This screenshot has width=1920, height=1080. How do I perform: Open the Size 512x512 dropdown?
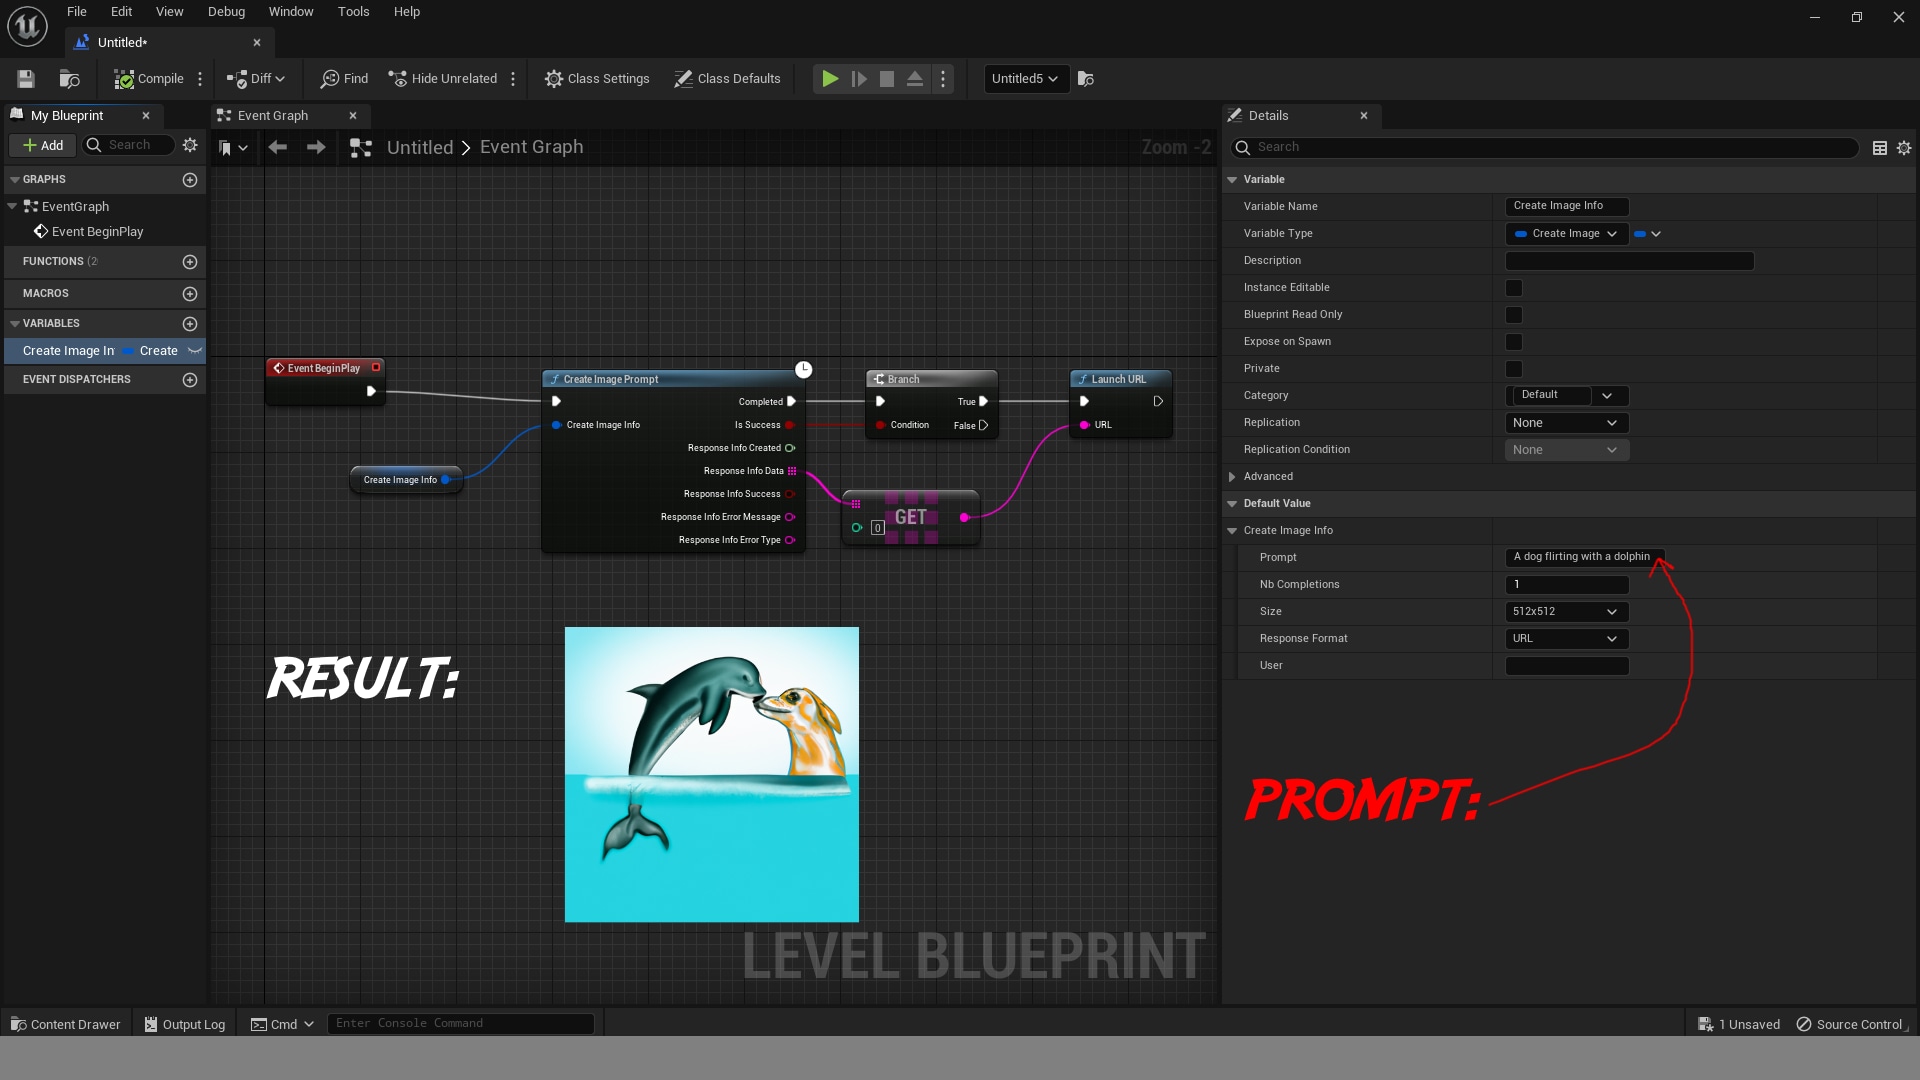pyautogui.click(x=1566, y=612)
